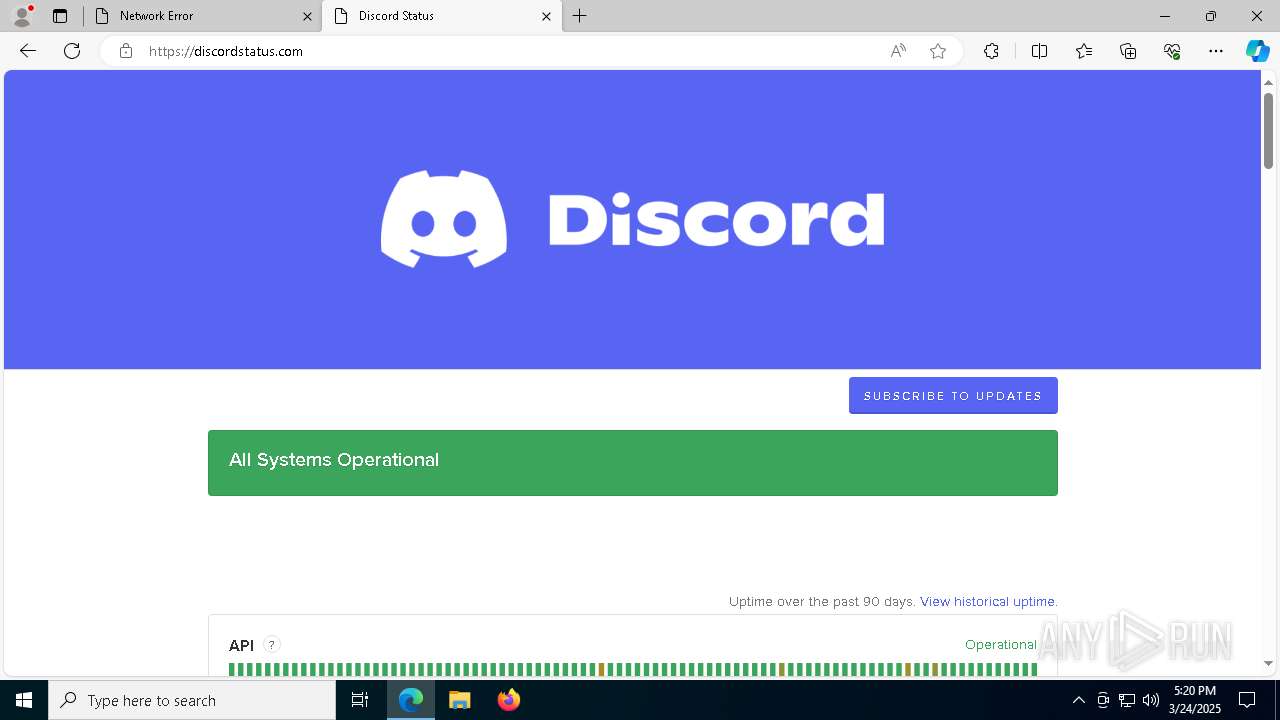Open Task View on taskbar
Screen dimensions: 1280x720
coord(360,700)
